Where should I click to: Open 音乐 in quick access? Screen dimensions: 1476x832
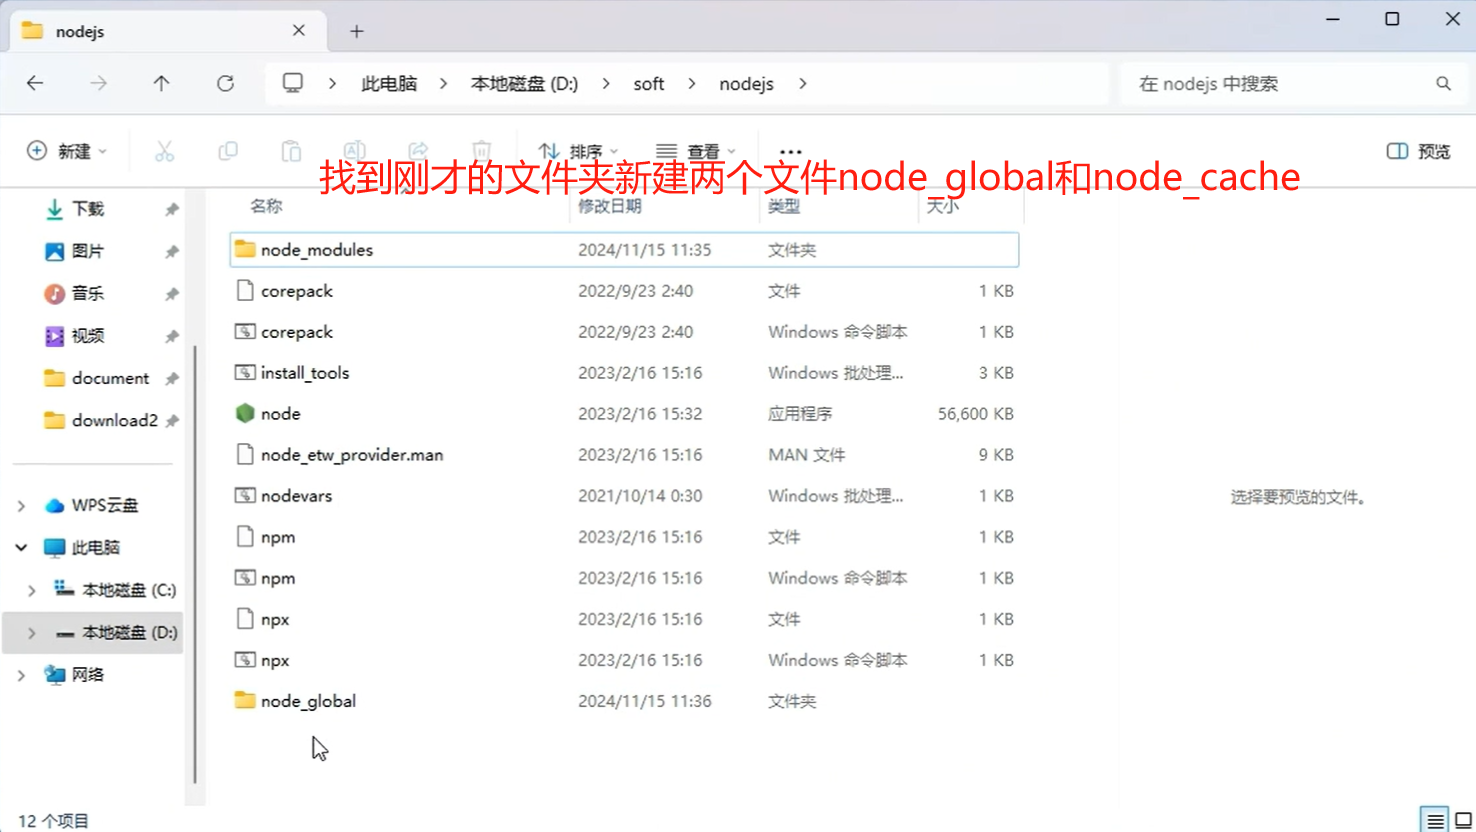[x=88, y=293]
